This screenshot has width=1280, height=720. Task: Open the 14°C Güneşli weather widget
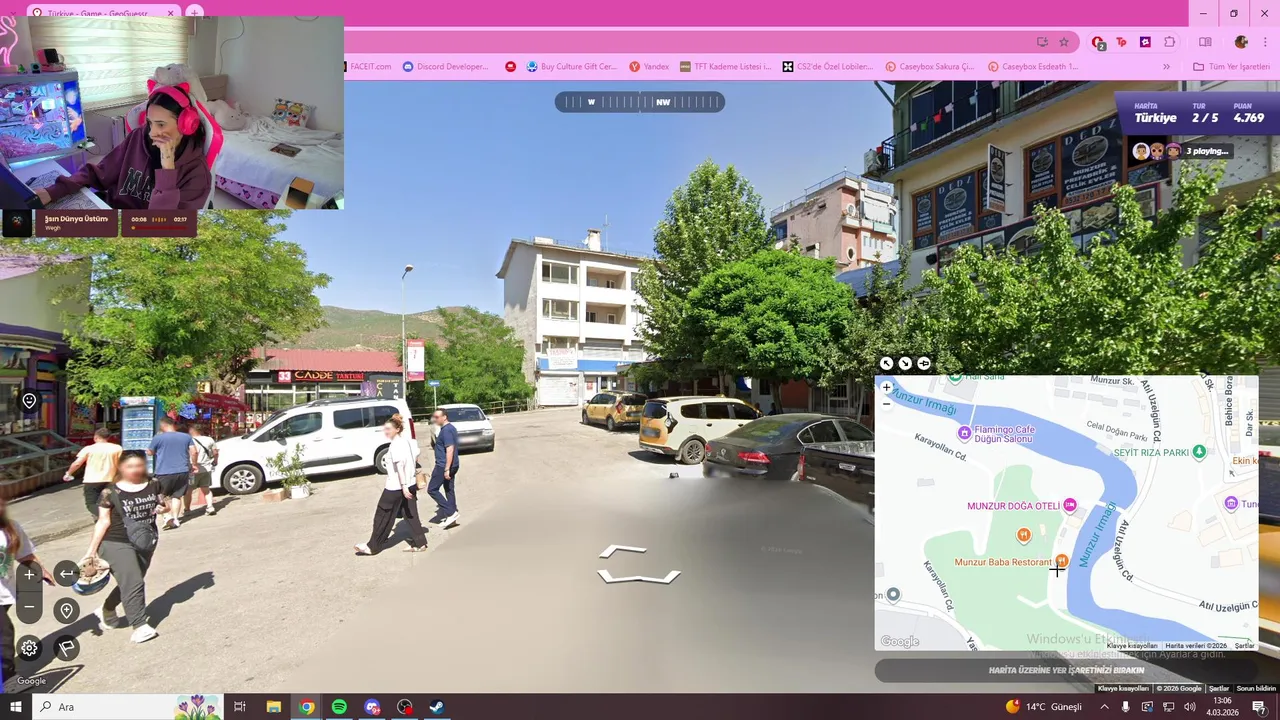coord(1044,707)
